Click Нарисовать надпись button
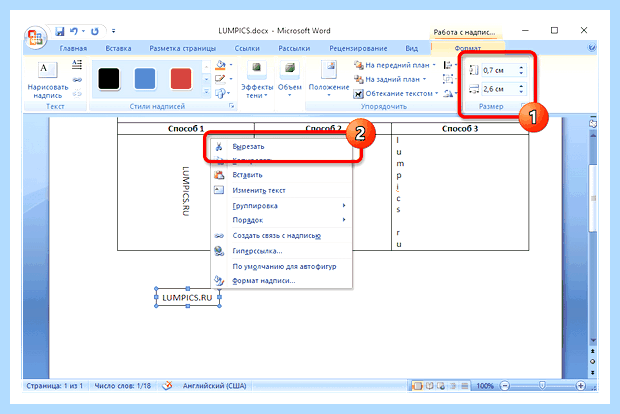 tap(48, 80)
